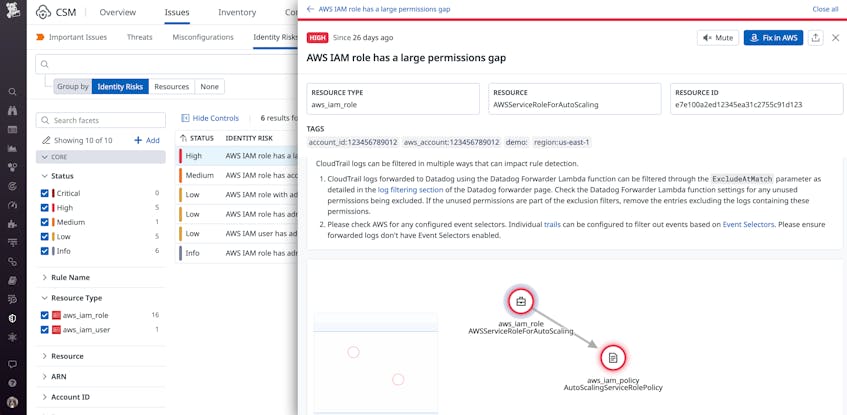The height and width of the screenshot is (415, 847).
Task: Click the Fix in AWS button
Action: point(774,38)
